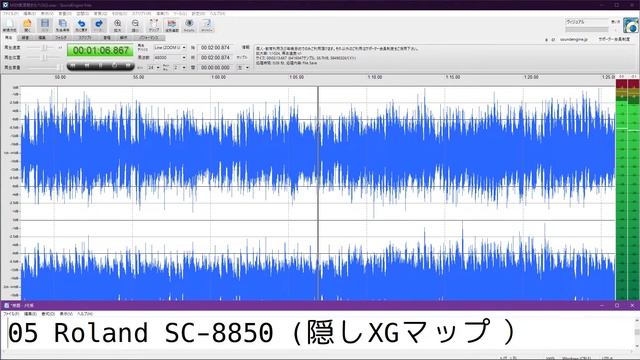640x360 pixels.
Task: Click the 1:10.00 mark on the time ruler
Action: [x=375, y=77]
